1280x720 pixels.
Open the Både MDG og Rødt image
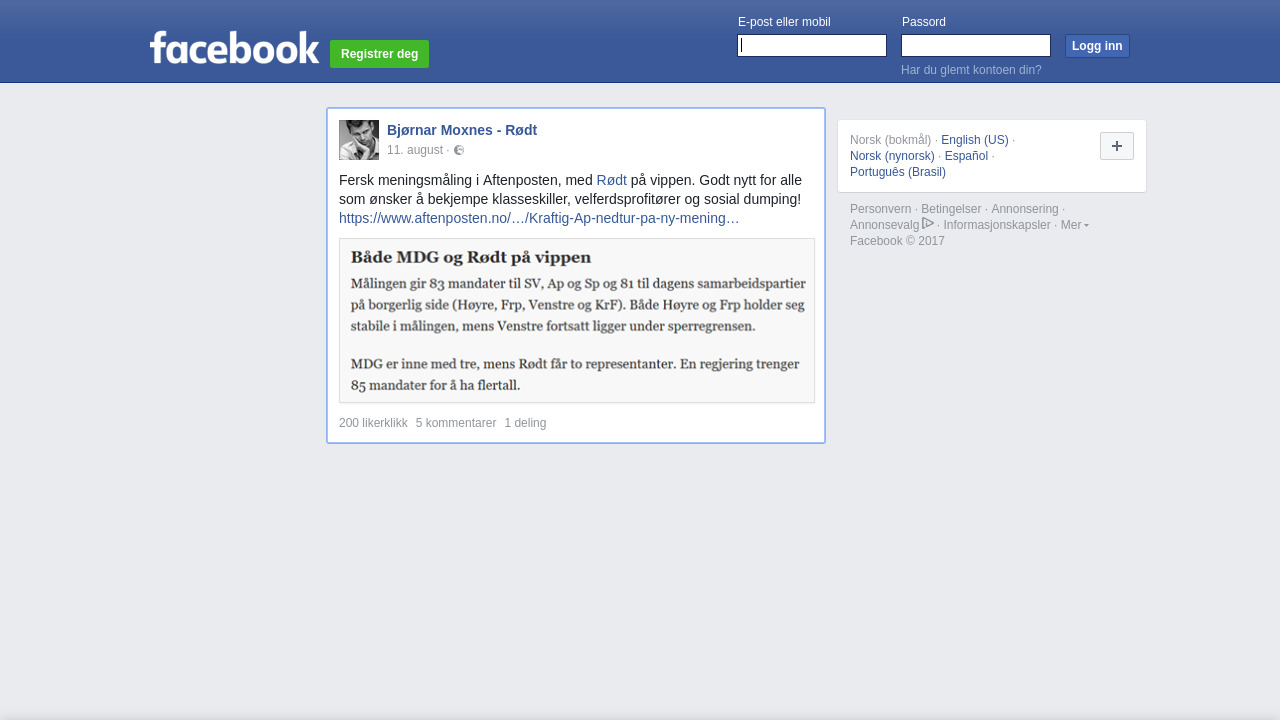577,320
